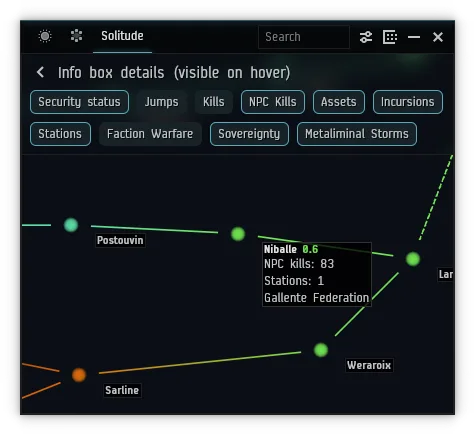Image resolution: width=475 pixels, height=435 pixels.
Task: Toggle the Incursions option
Action: click(408, 102)
